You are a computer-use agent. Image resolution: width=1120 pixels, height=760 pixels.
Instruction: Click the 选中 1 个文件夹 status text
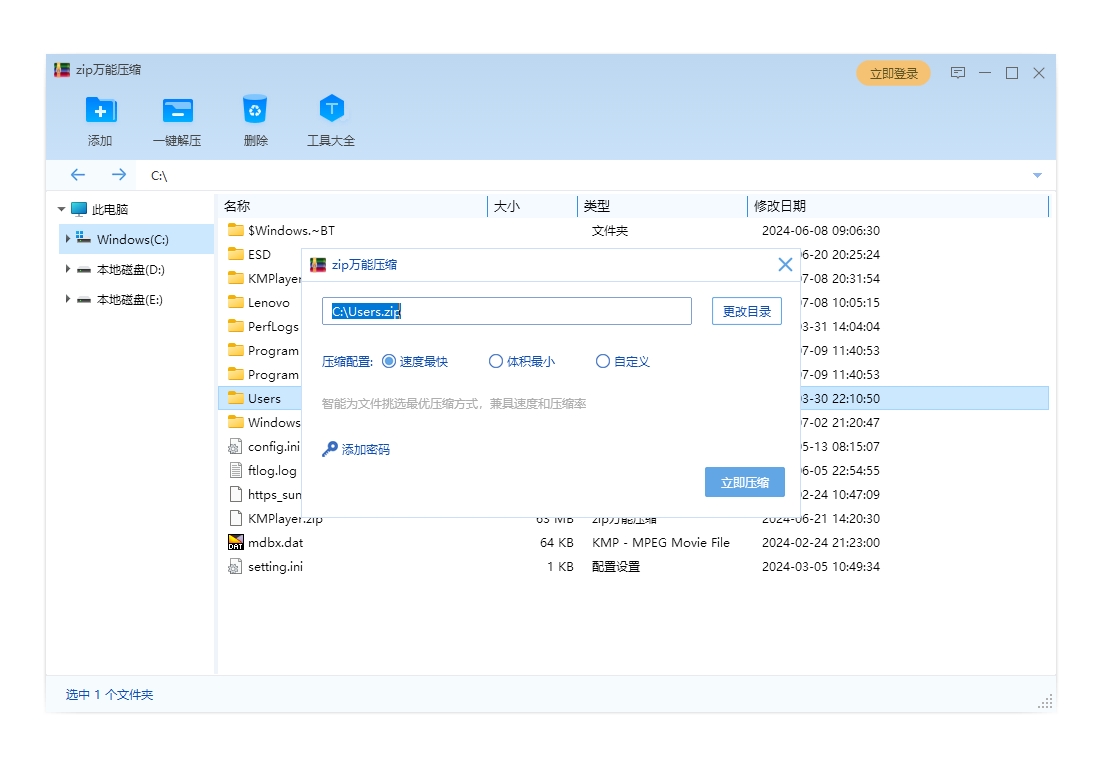point(109,695)
